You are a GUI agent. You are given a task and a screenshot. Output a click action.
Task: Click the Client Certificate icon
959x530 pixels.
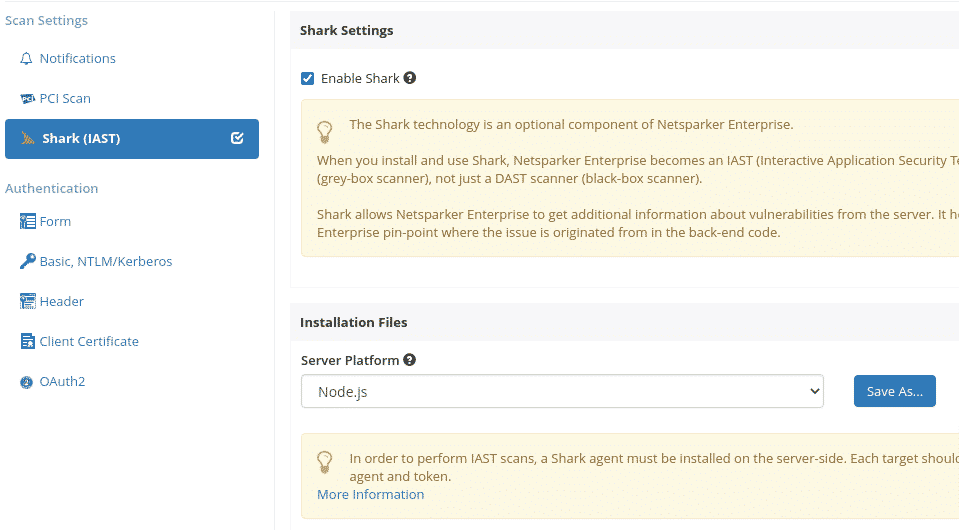coord(28,341)
